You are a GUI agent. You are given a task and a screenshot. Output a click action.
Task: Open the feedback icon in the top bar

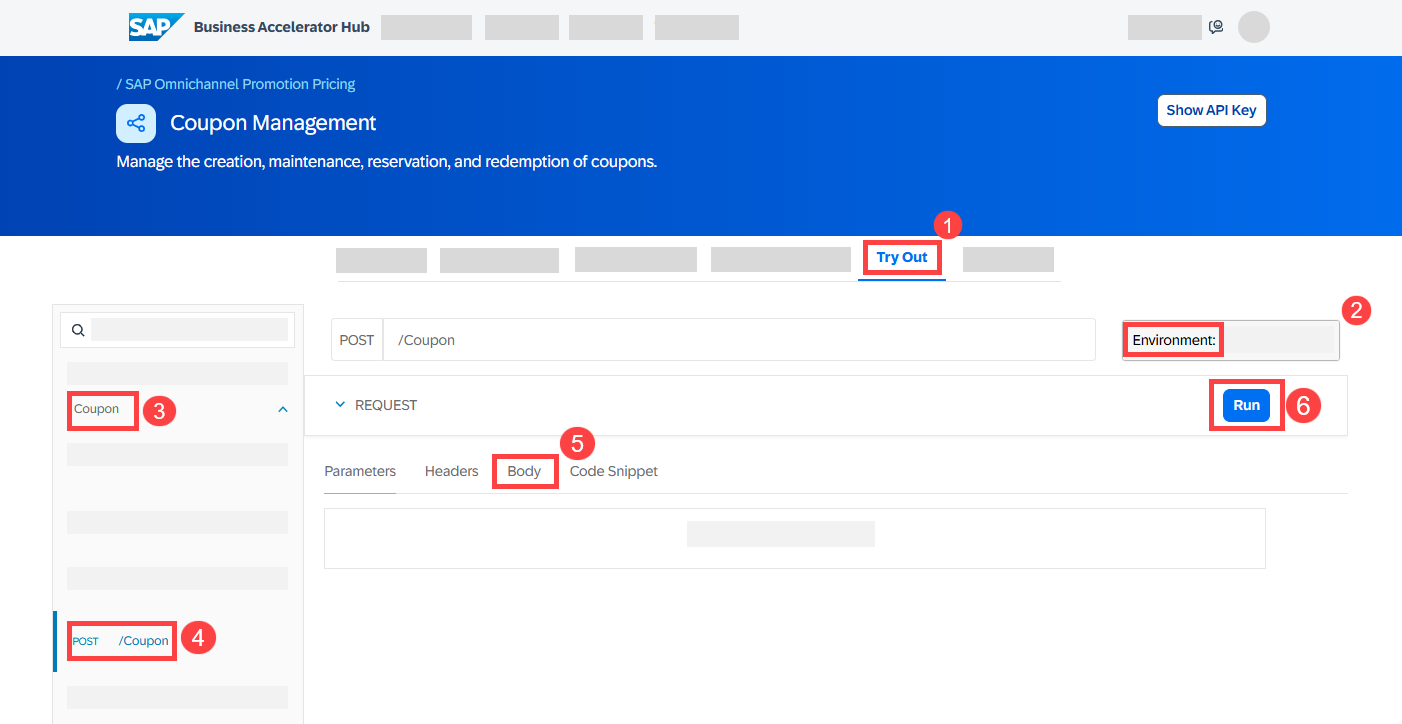[x=1216, y=27]
